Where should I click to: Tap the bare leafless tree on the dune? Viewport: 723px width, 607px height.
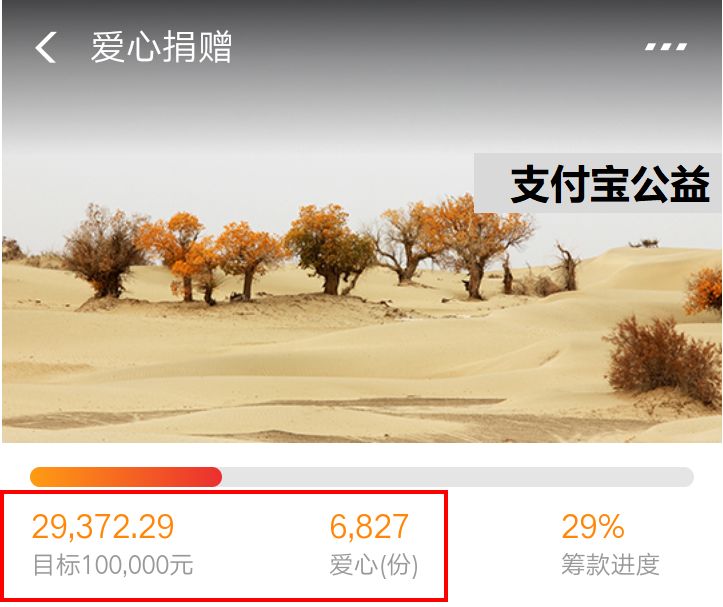[x=566, y=267]
